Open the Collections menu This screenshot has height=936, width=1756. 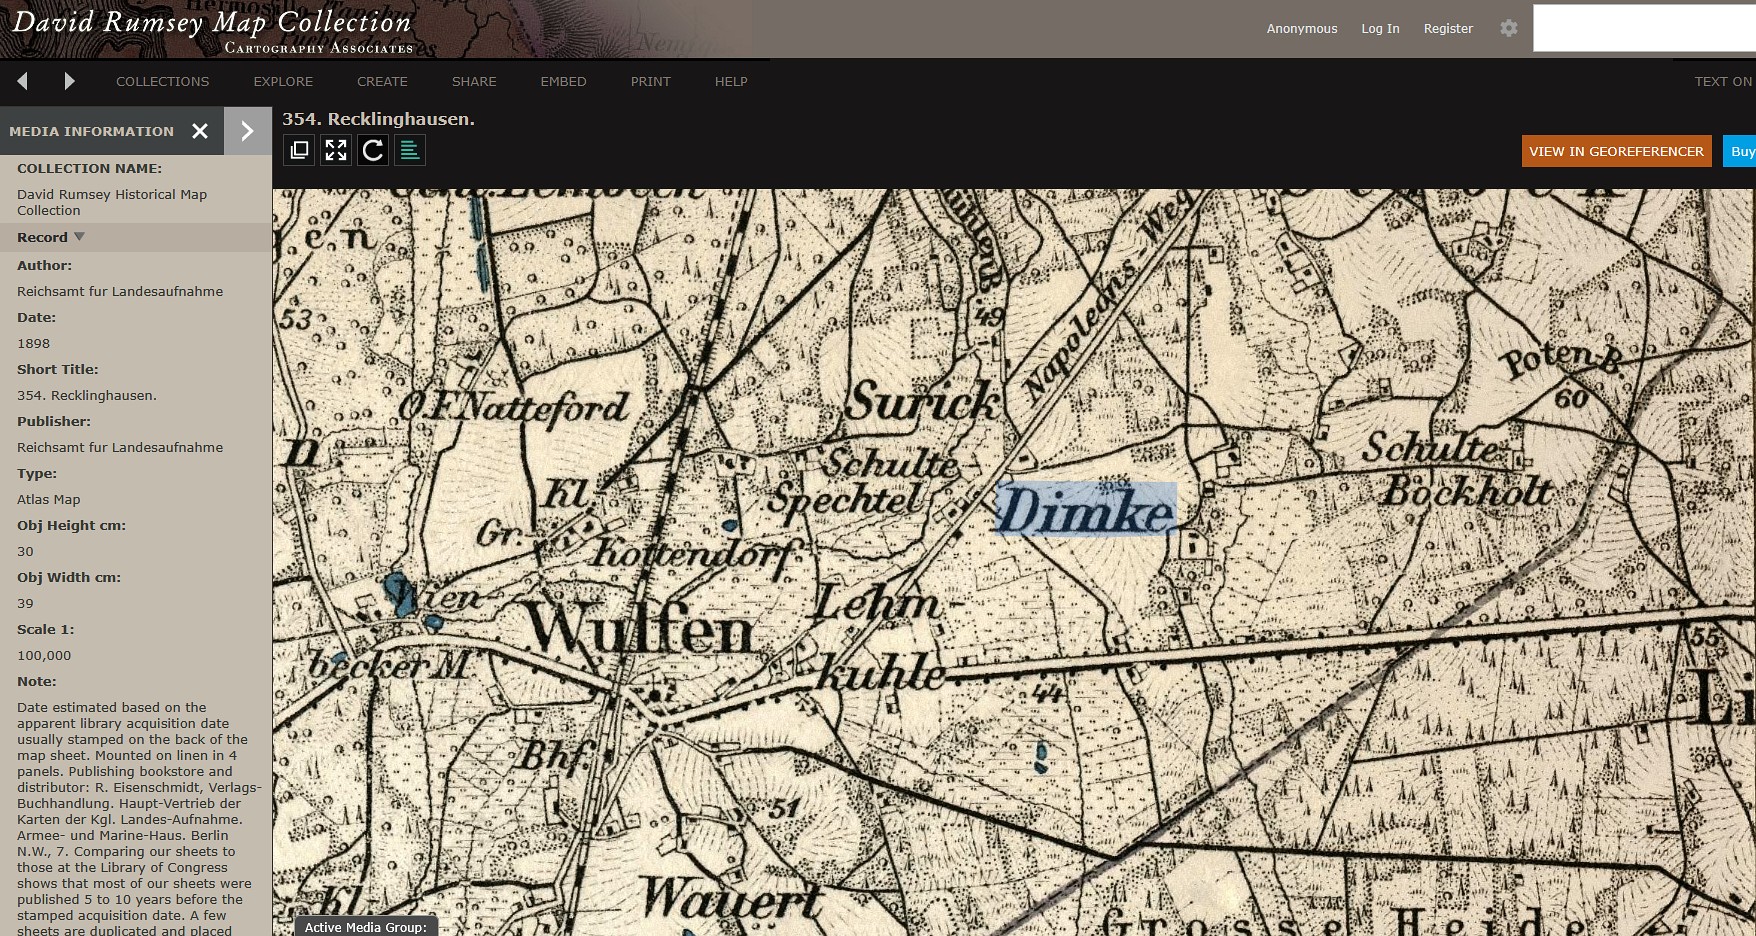coord(162,81)
